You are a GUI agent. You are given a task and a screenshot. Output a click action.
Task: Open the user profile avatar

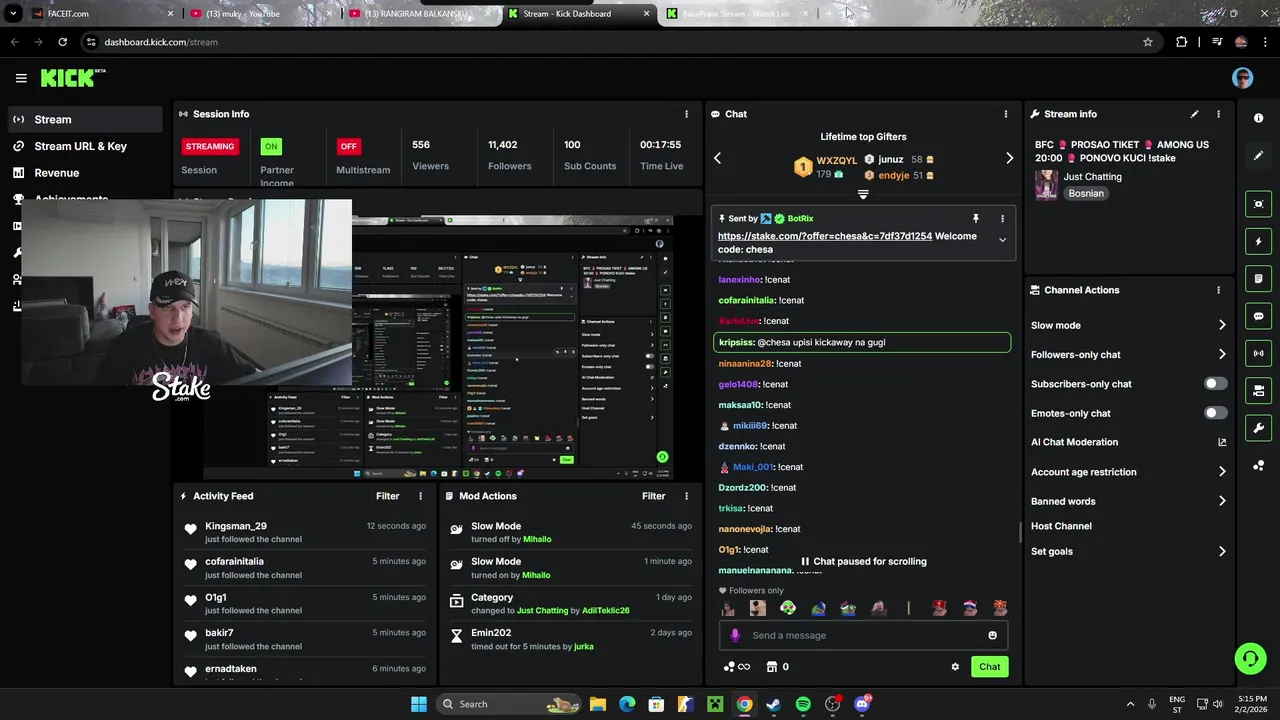coord(1242,78)
